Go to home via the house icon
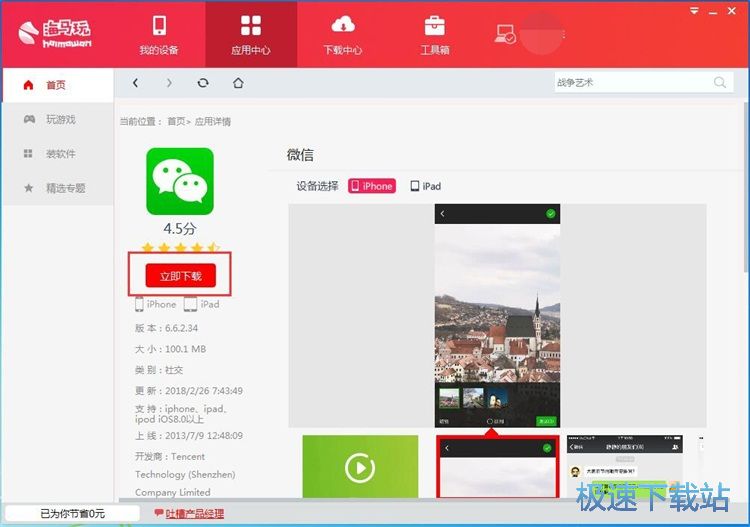The height and width of the screenshot is (527, 750). pos(238,83)
